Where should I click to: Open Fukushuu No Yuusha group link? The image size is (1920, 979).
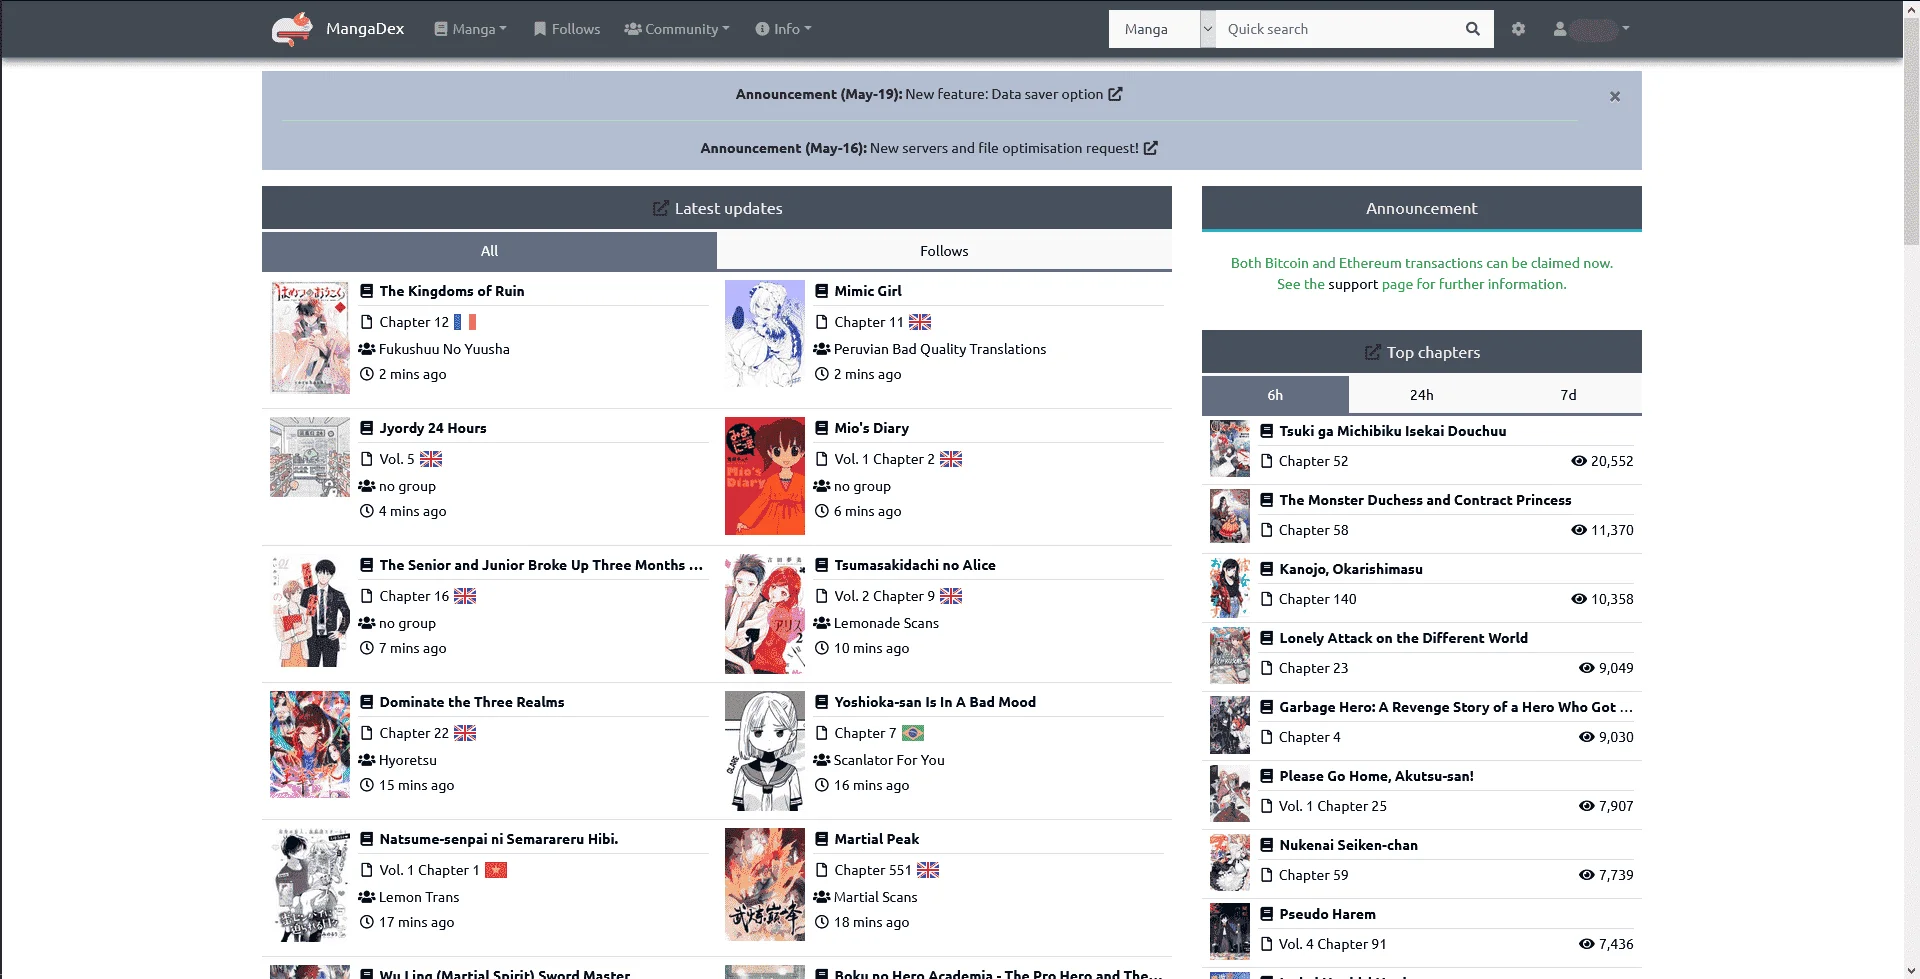[444, 349]
